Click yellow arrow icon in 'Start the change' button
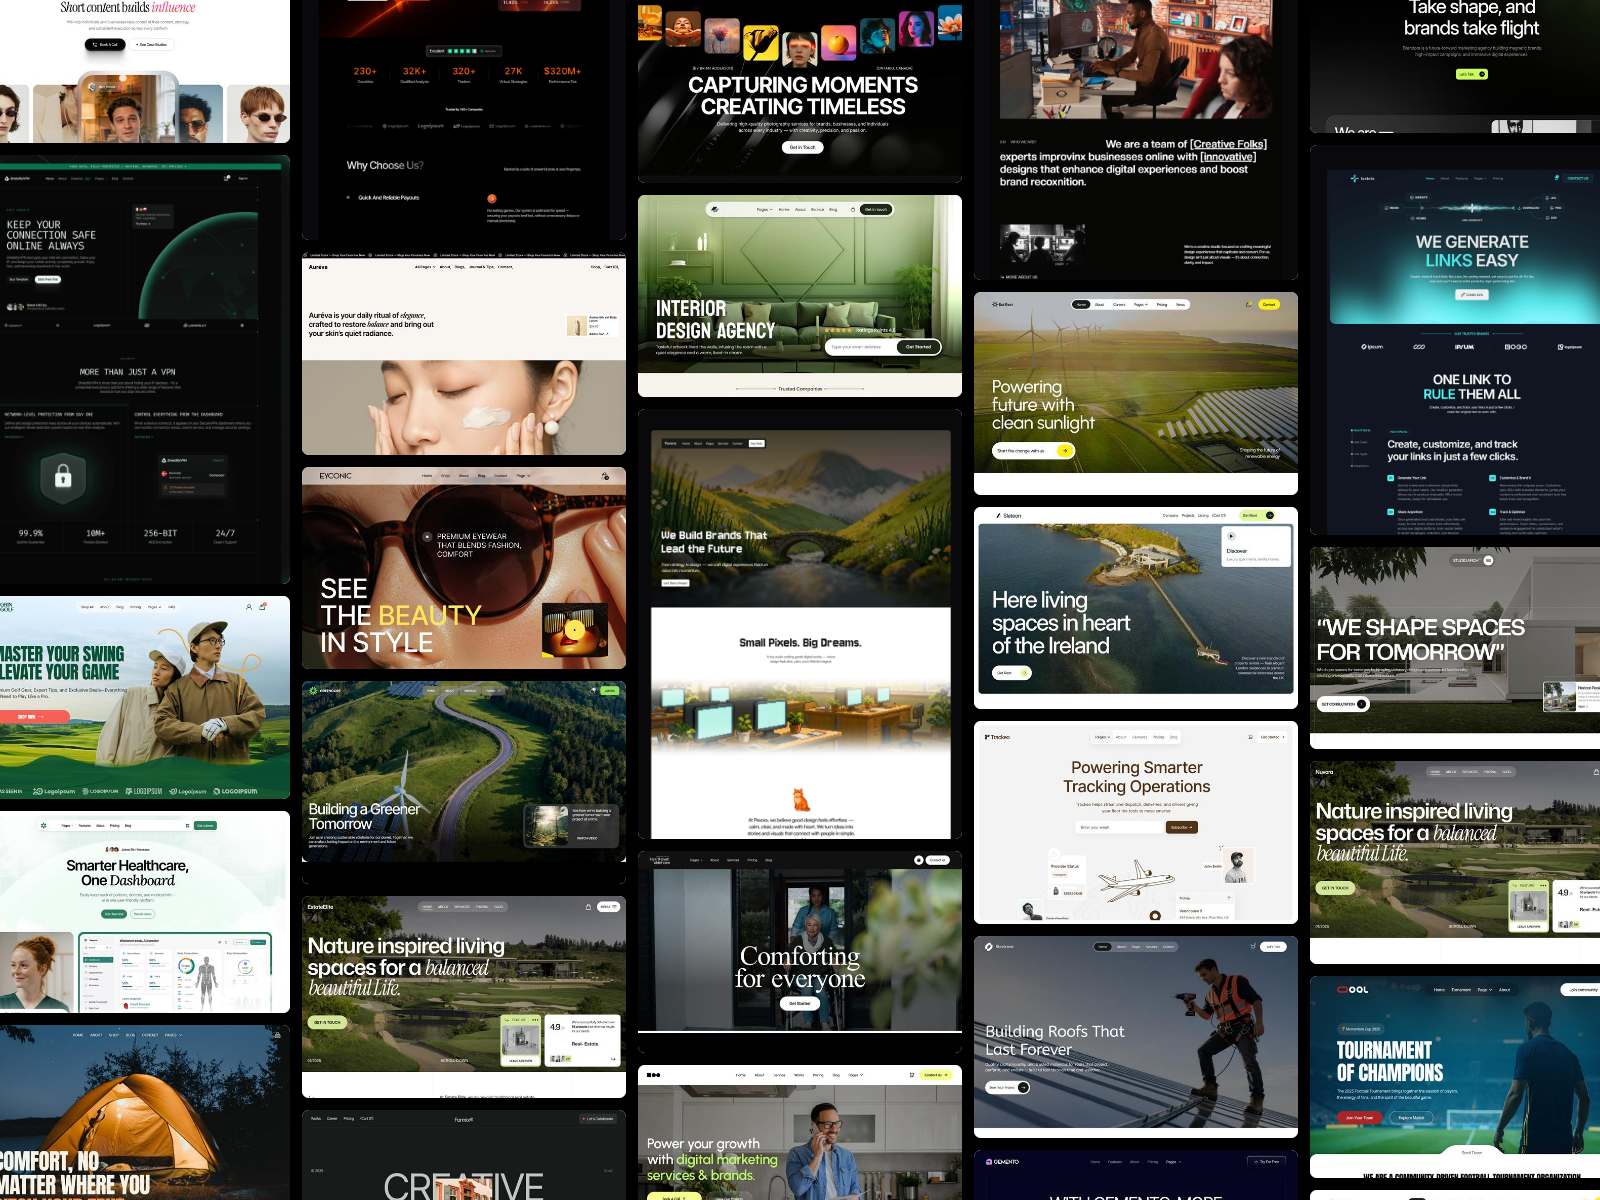The image size is (1600, 1200). coord(1065,451)
